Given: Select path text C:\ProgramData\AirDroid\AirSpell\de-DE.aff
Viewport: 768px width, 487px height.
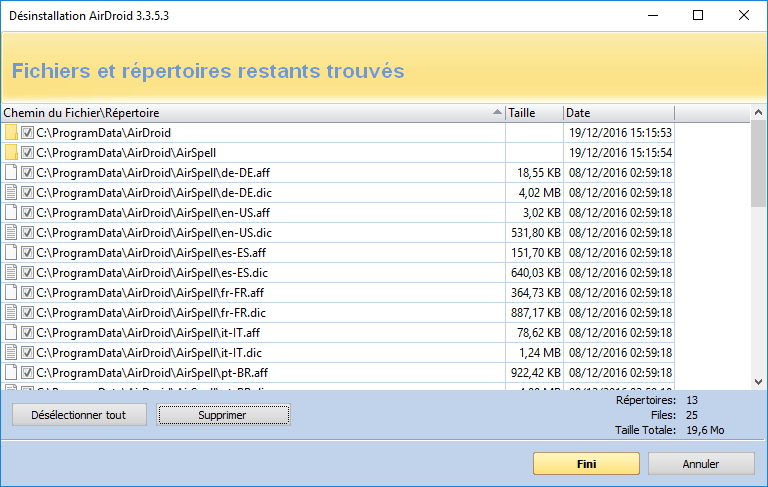Looking at the screenshot, I should point(153,172).
